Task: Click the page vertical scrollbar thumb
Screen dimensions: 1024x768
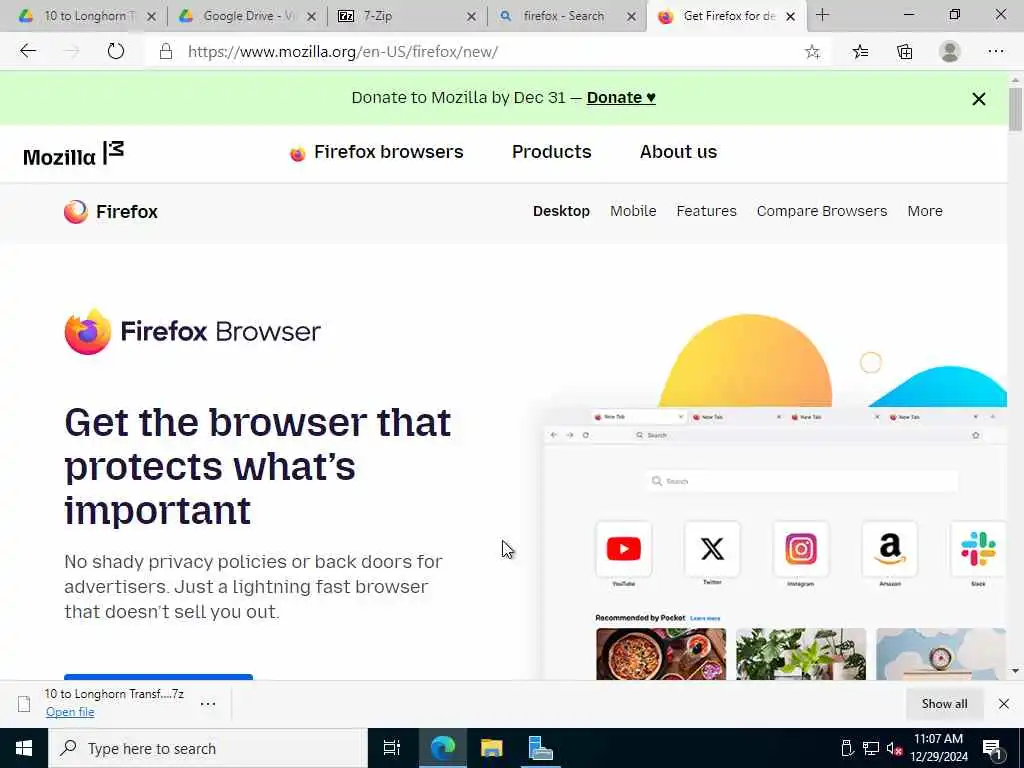Action: tap(1016, 108)
